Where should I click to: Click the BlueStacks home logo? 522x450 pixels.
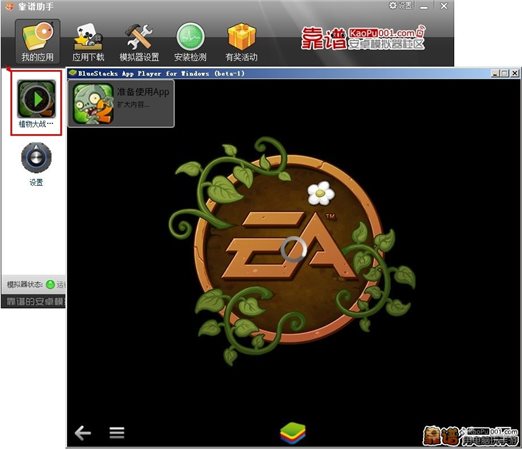pyautogui.click(x=292, y=432)
